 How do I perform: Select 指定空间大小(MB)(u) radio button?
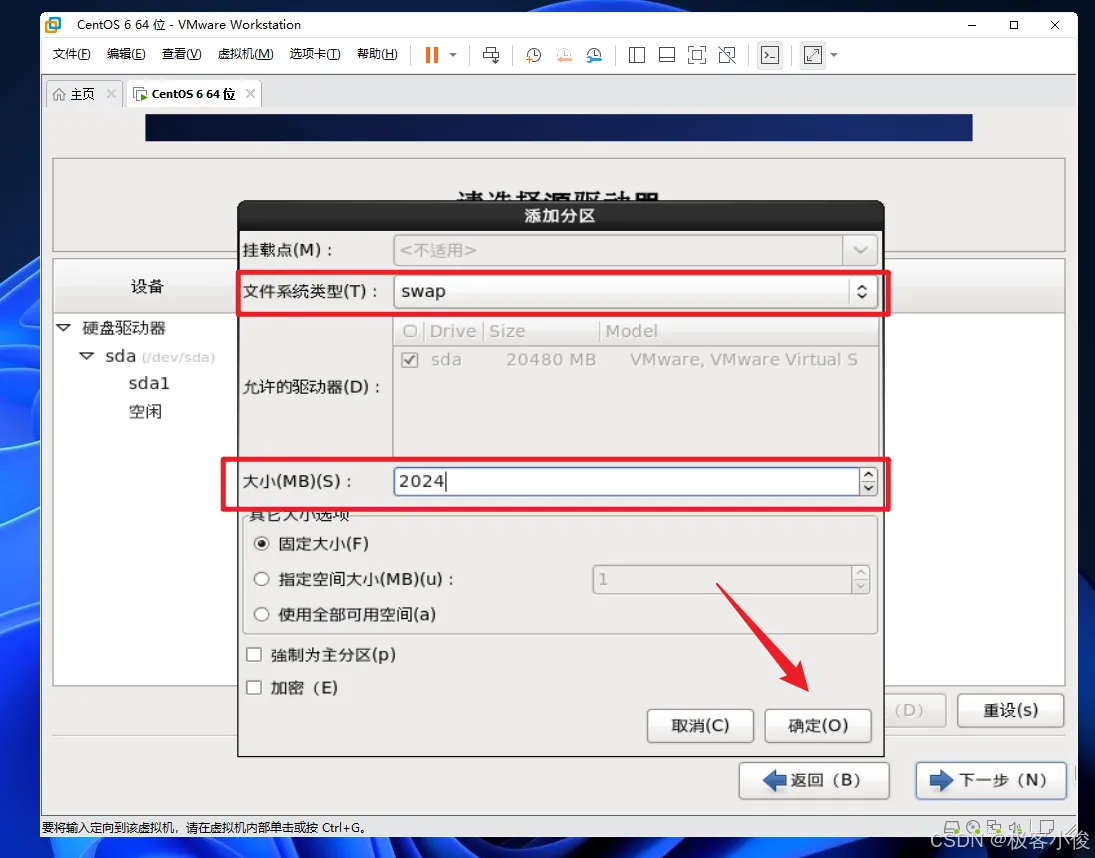tap(261, 579)
